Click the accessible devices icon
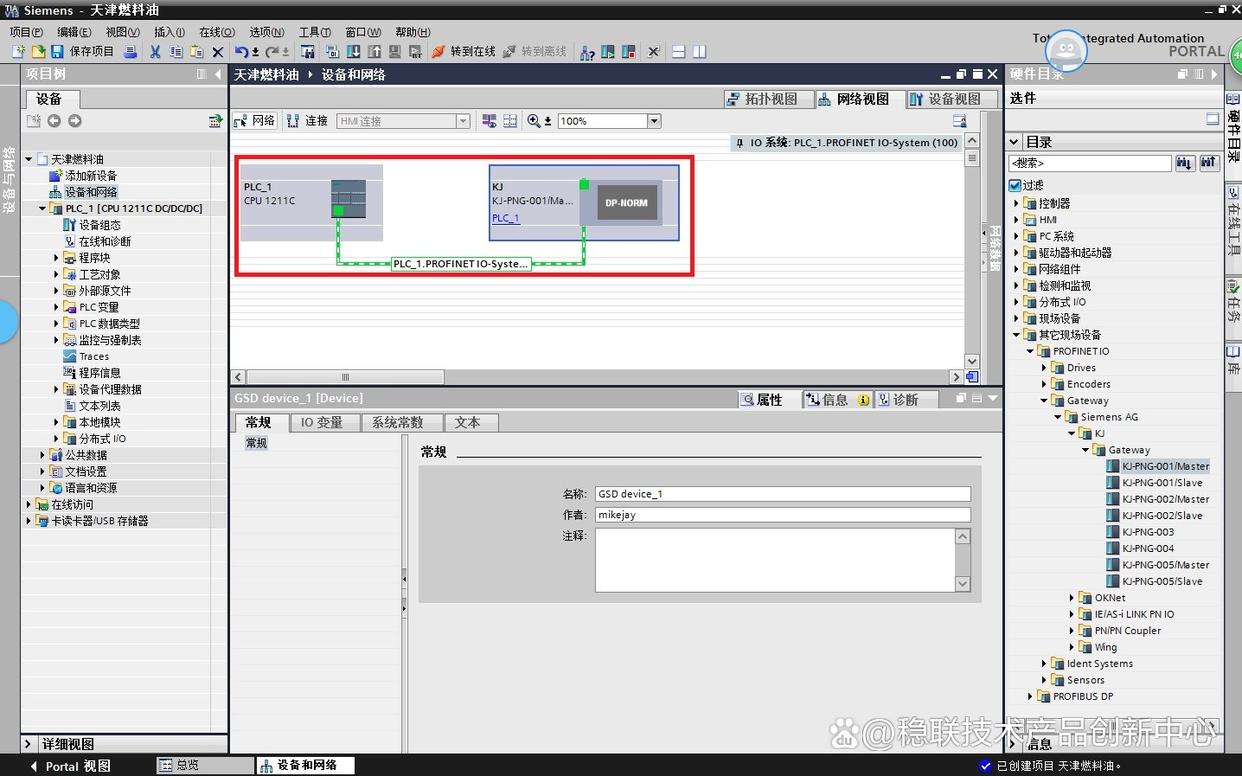Screen dimensions: 1242x776 coord(588,52)
